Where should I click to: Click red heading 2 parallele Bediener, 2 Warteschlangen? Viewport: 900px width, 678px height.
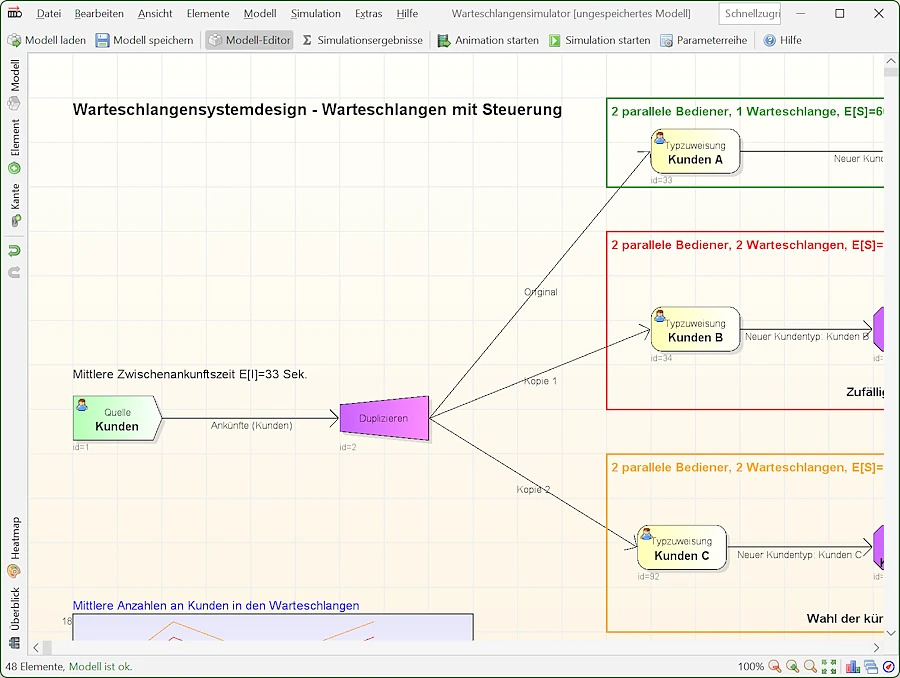point(747,245)
